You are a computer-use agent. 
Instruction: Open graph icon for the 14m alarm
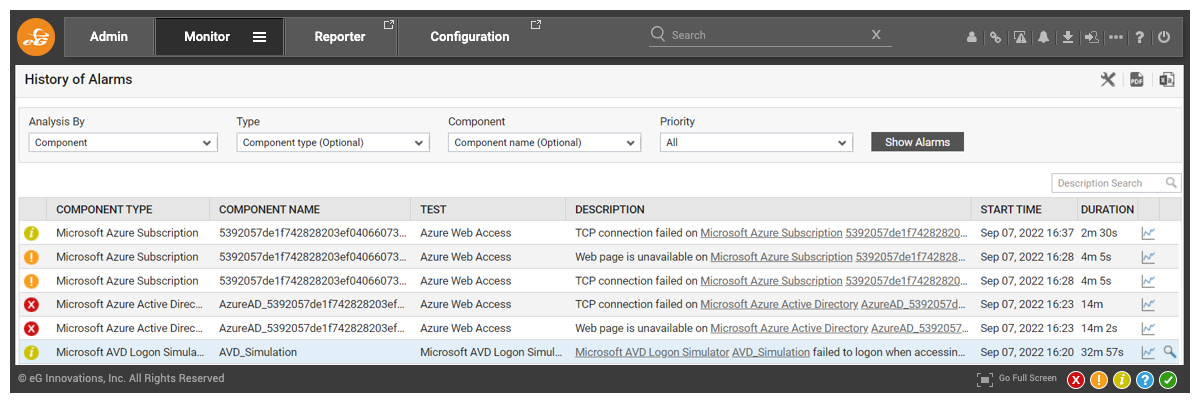click(1148, 305)
